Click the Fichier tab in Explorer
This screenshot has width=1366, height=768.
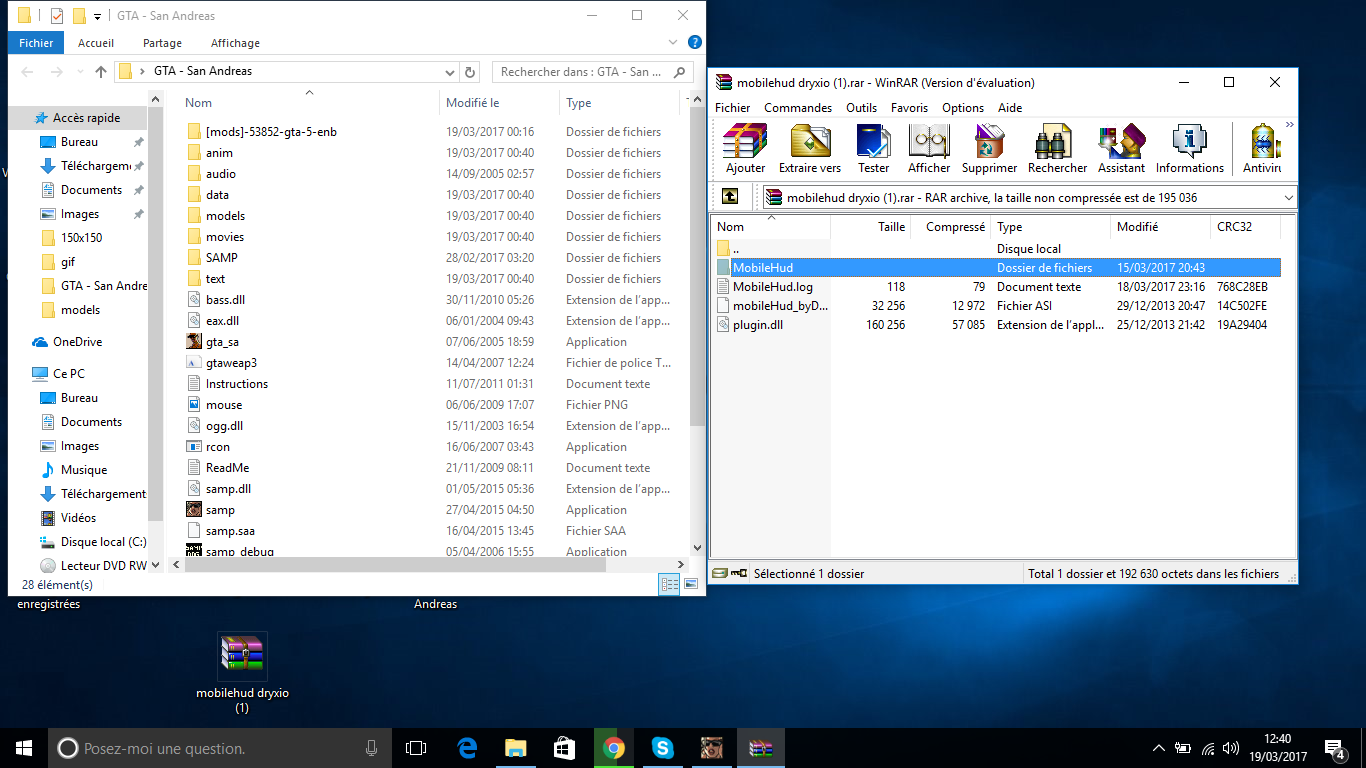[36, 43]
